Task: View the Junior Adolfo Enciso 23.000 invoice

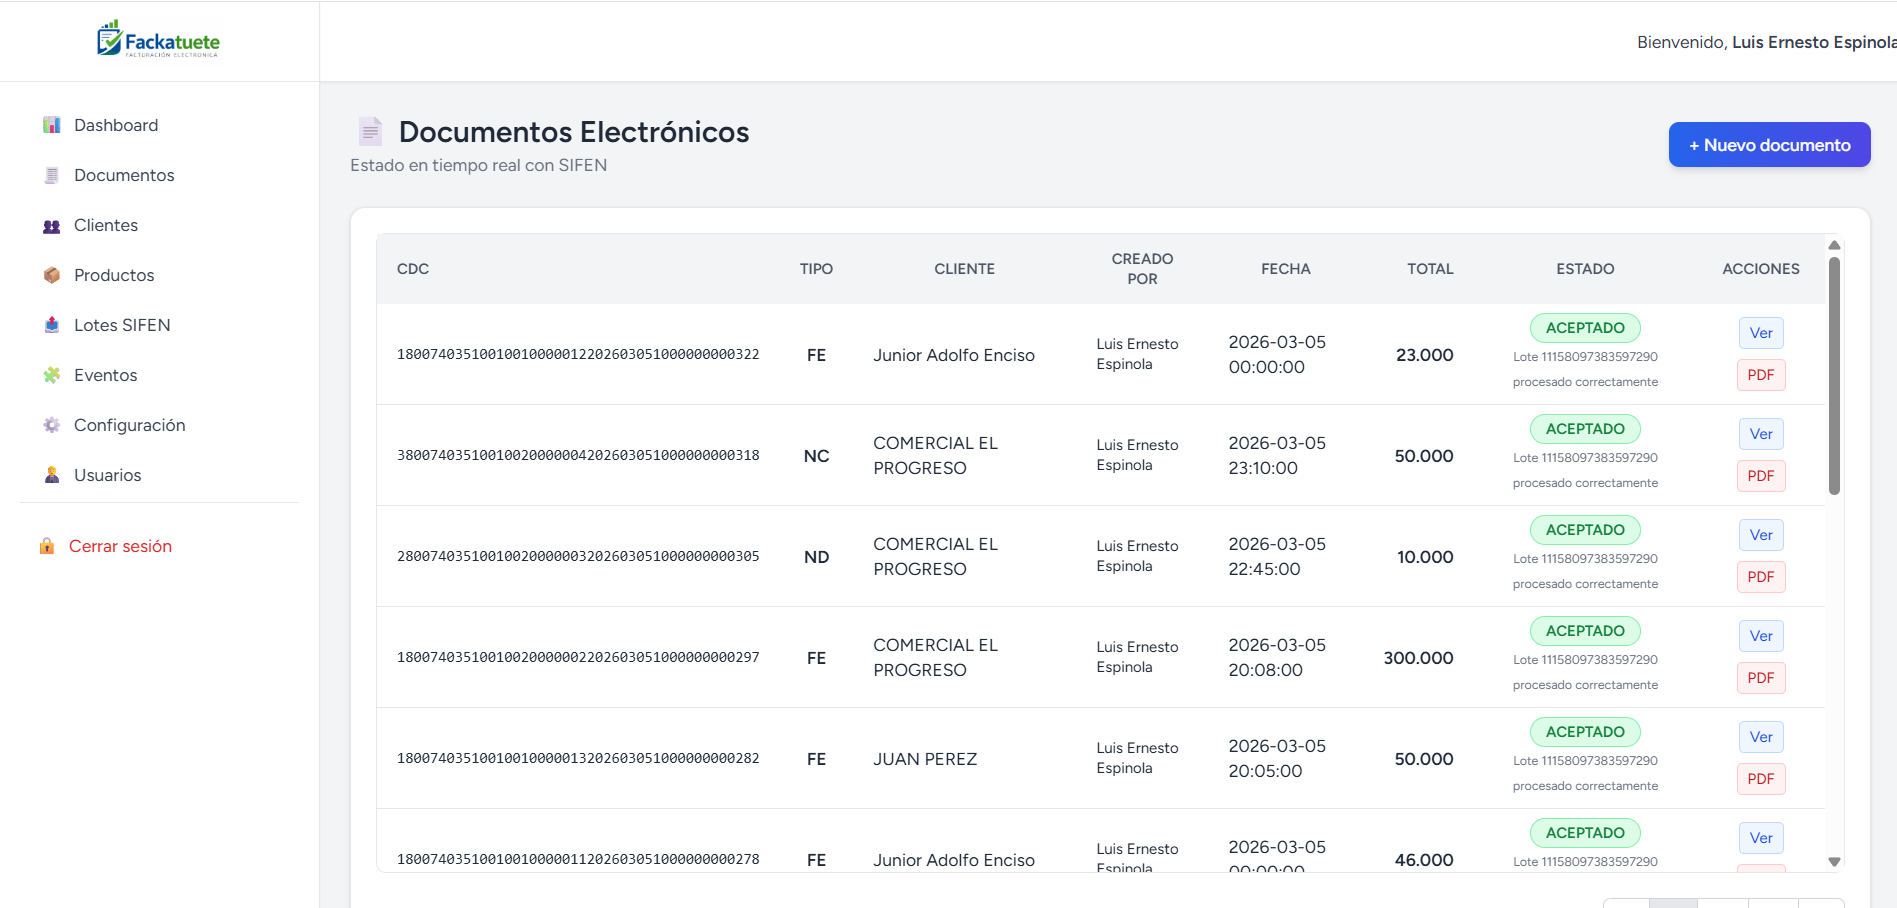Action: 1760,333
